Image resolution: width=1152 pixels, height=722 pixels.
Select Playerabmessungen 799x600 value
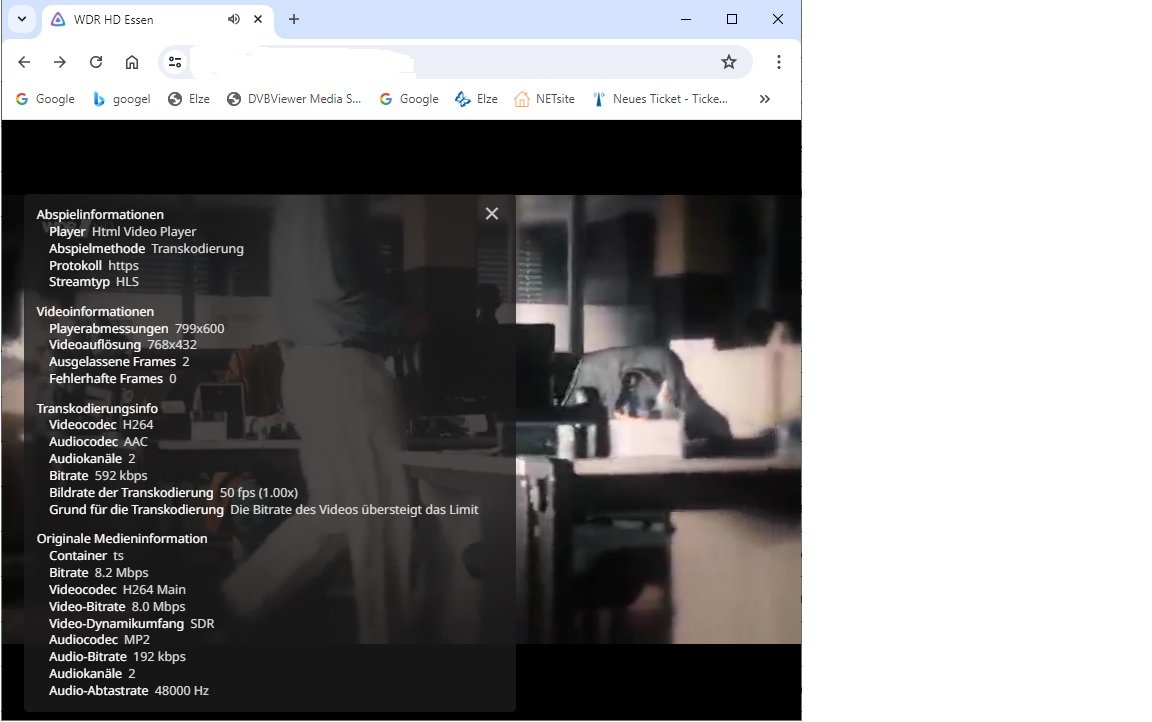point(199,328)
